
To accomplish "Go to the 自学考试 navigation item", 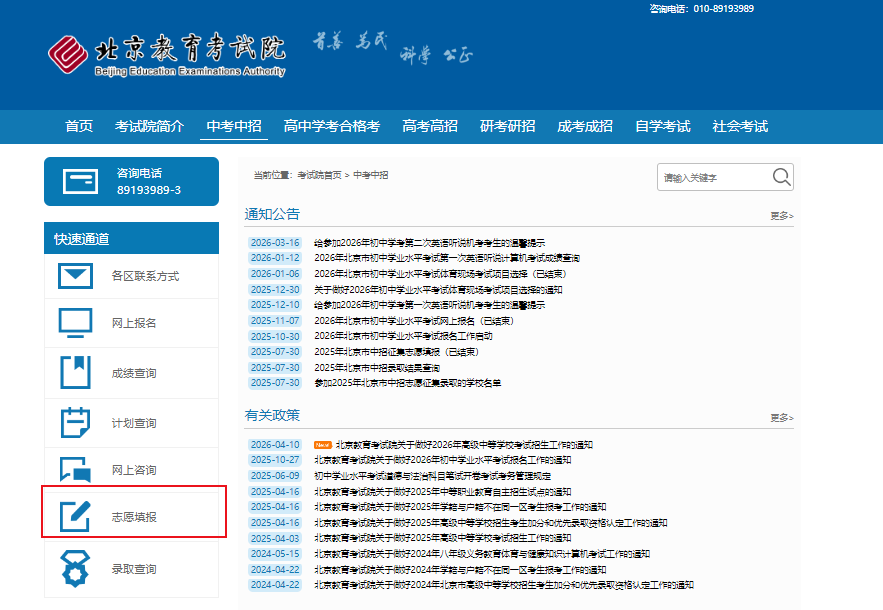I will click(662, 126).
